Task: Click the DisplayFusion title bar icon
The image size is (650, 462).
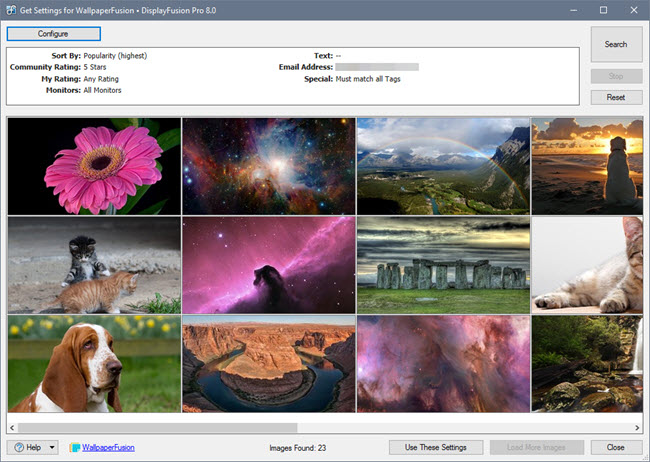Action: [11, 10]
